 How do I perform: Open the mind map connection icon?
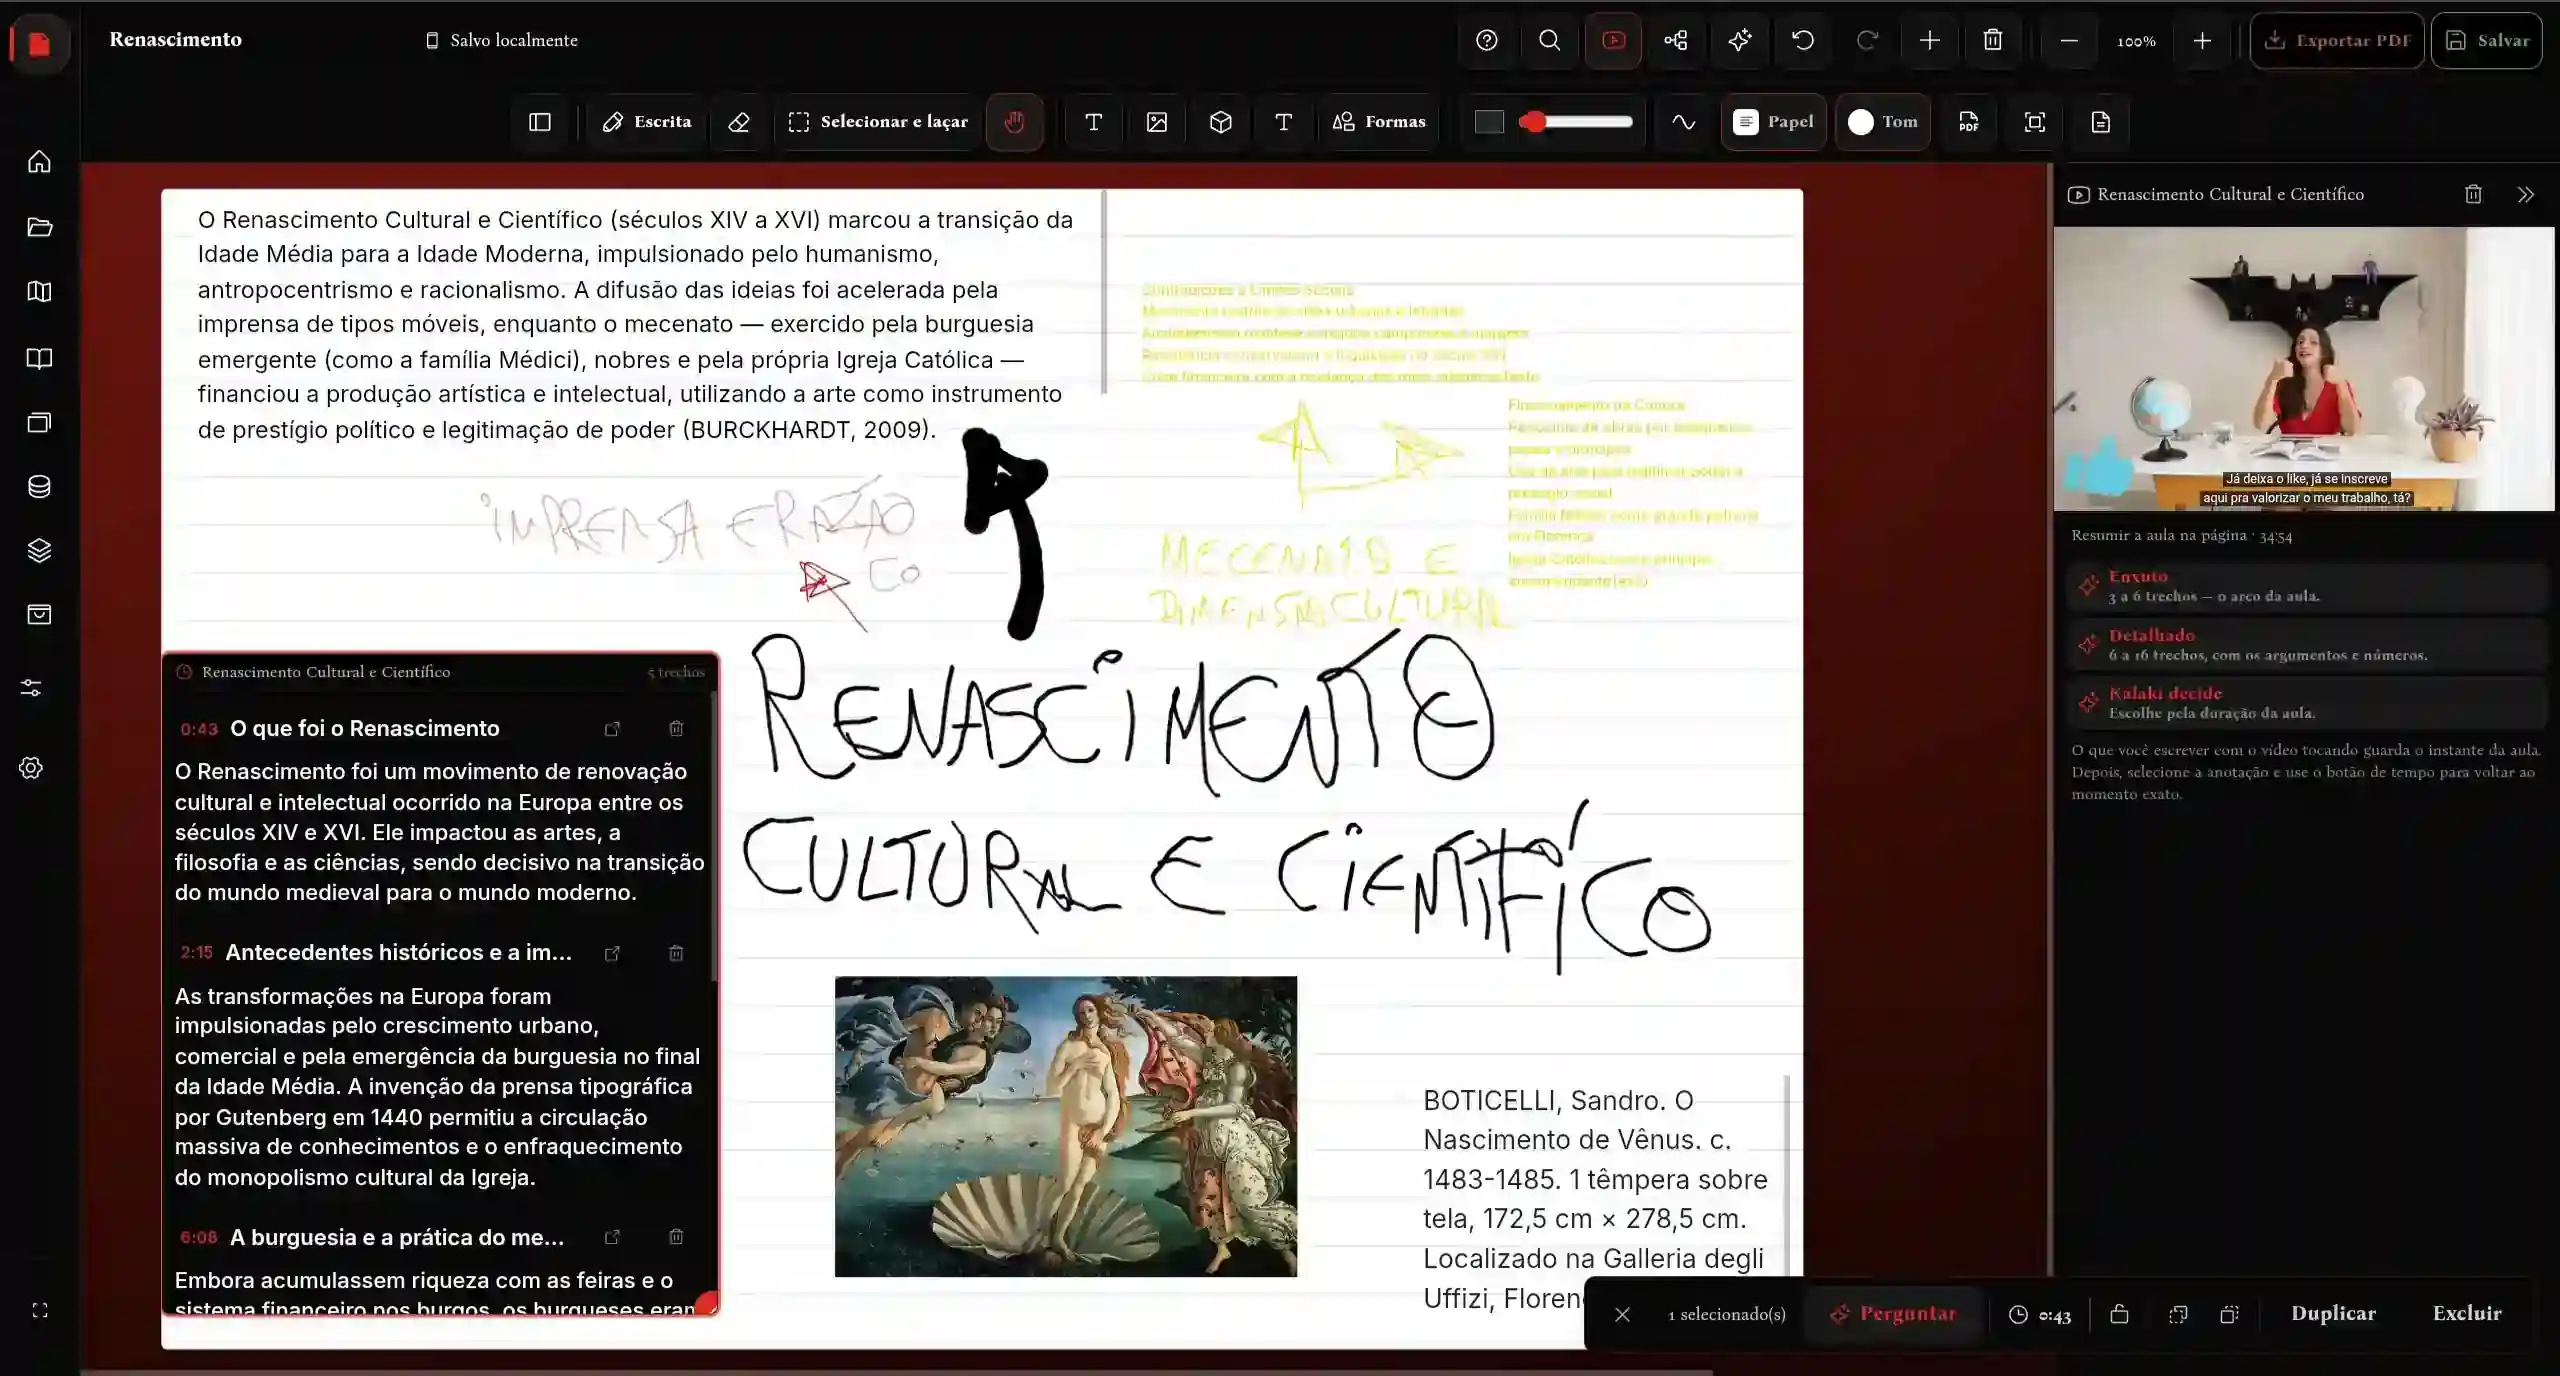[1676, 40]
